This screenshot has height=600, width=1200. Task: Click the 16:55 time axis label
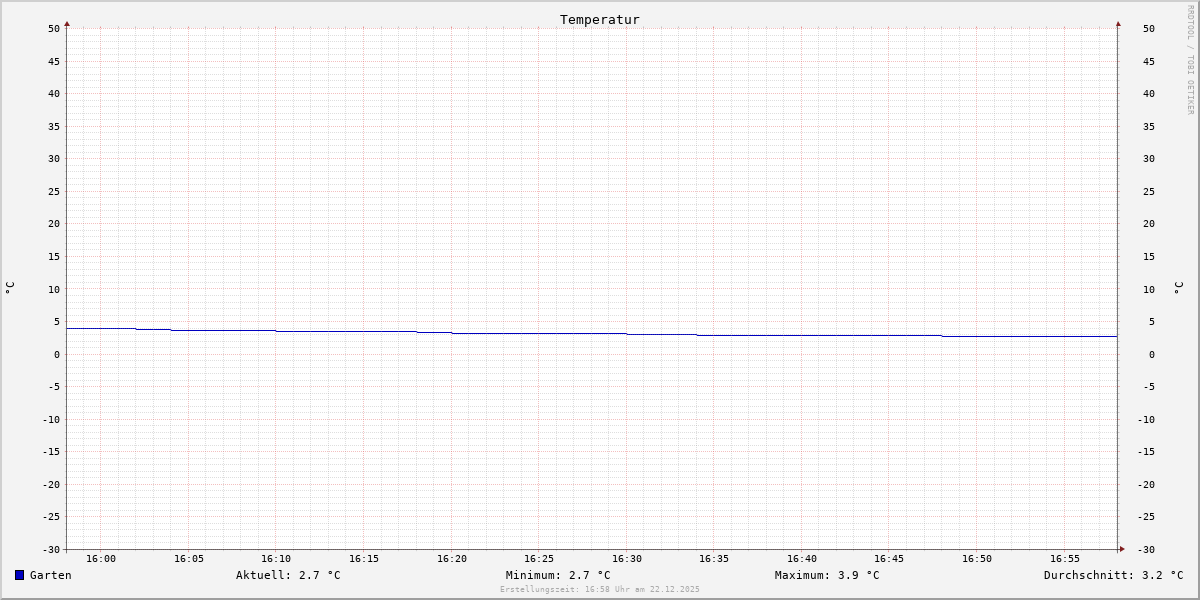(1065, 559)
